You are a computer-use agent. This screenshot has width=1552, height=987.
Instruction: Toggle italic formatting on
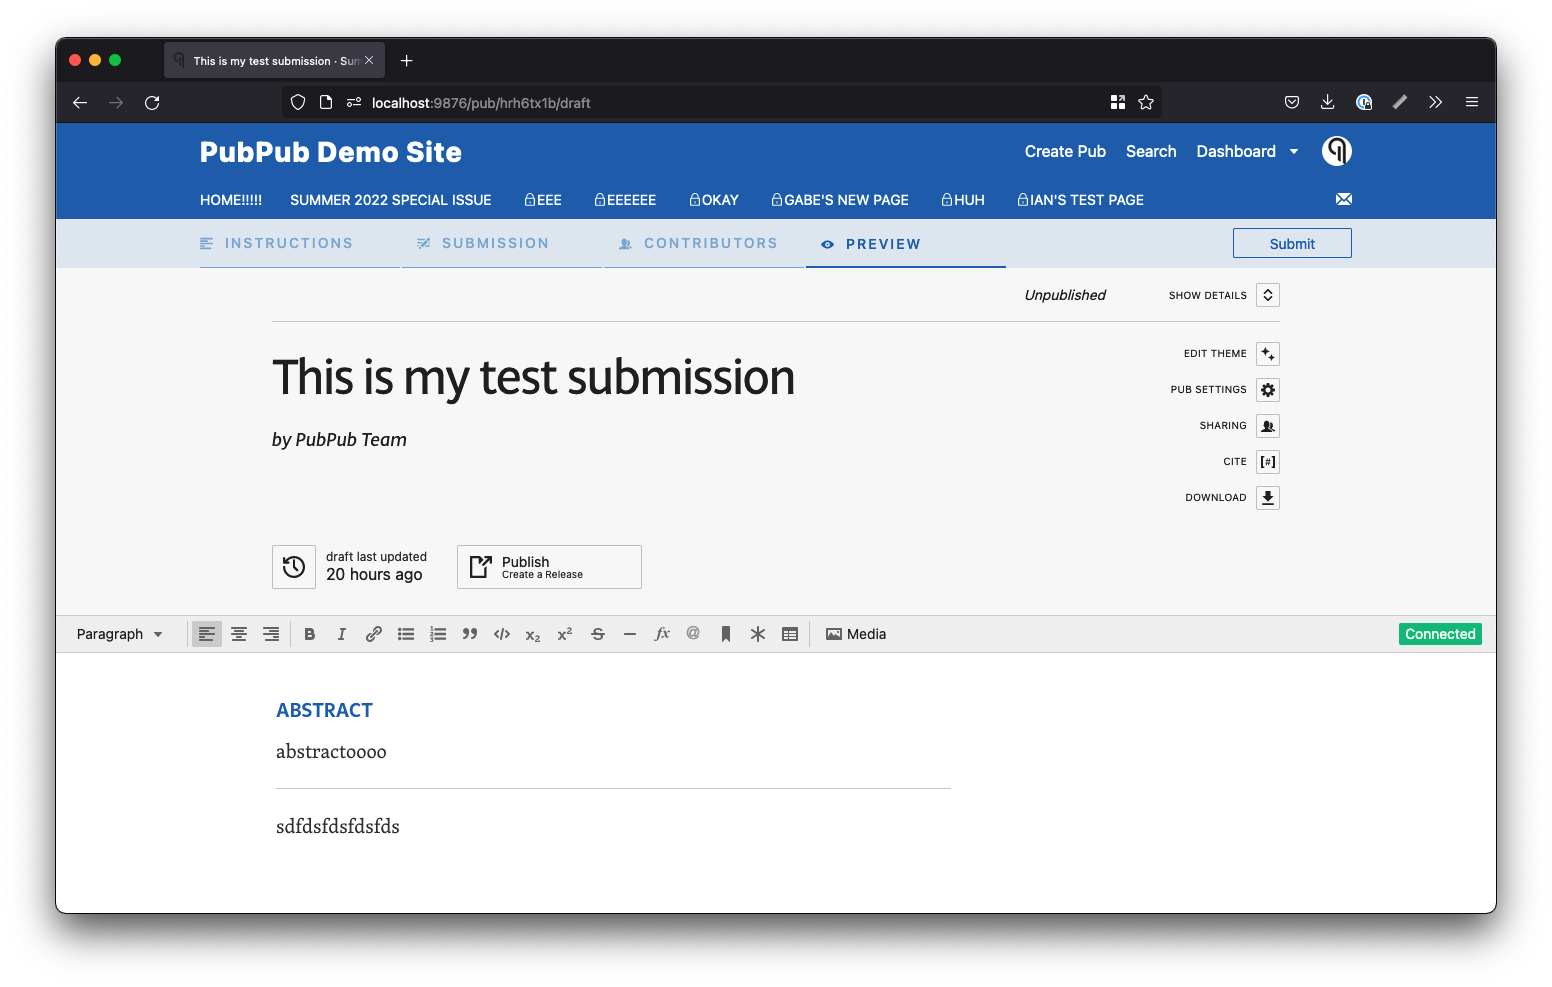341,633
